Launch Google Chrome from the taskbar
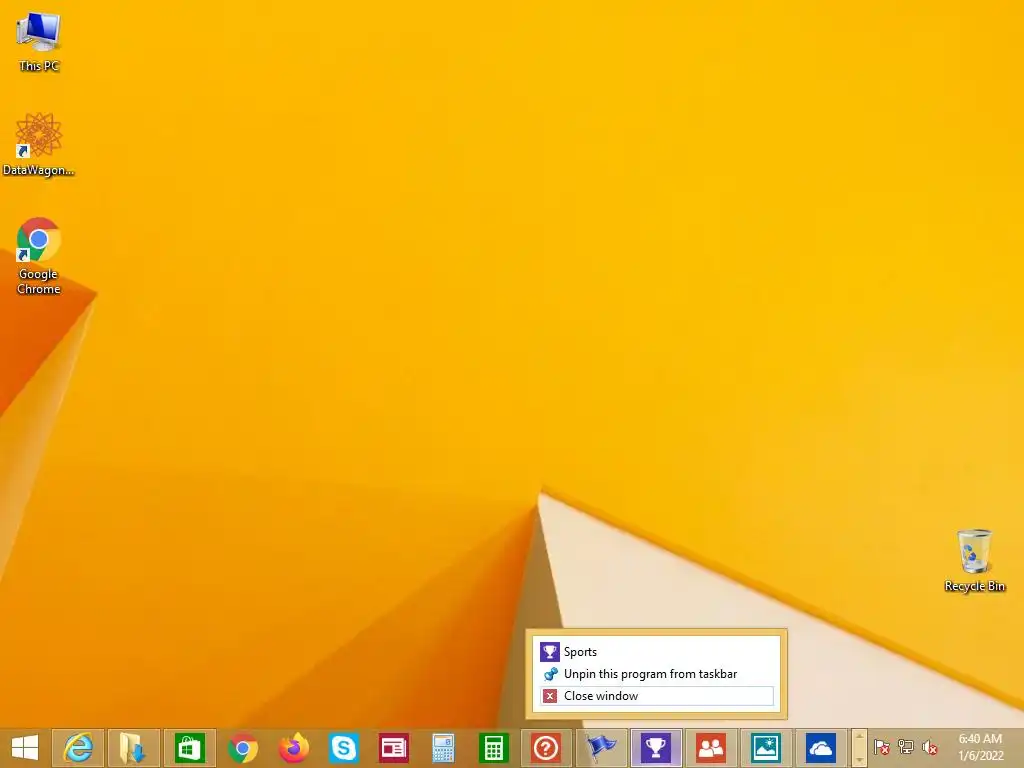 point(242,748)
